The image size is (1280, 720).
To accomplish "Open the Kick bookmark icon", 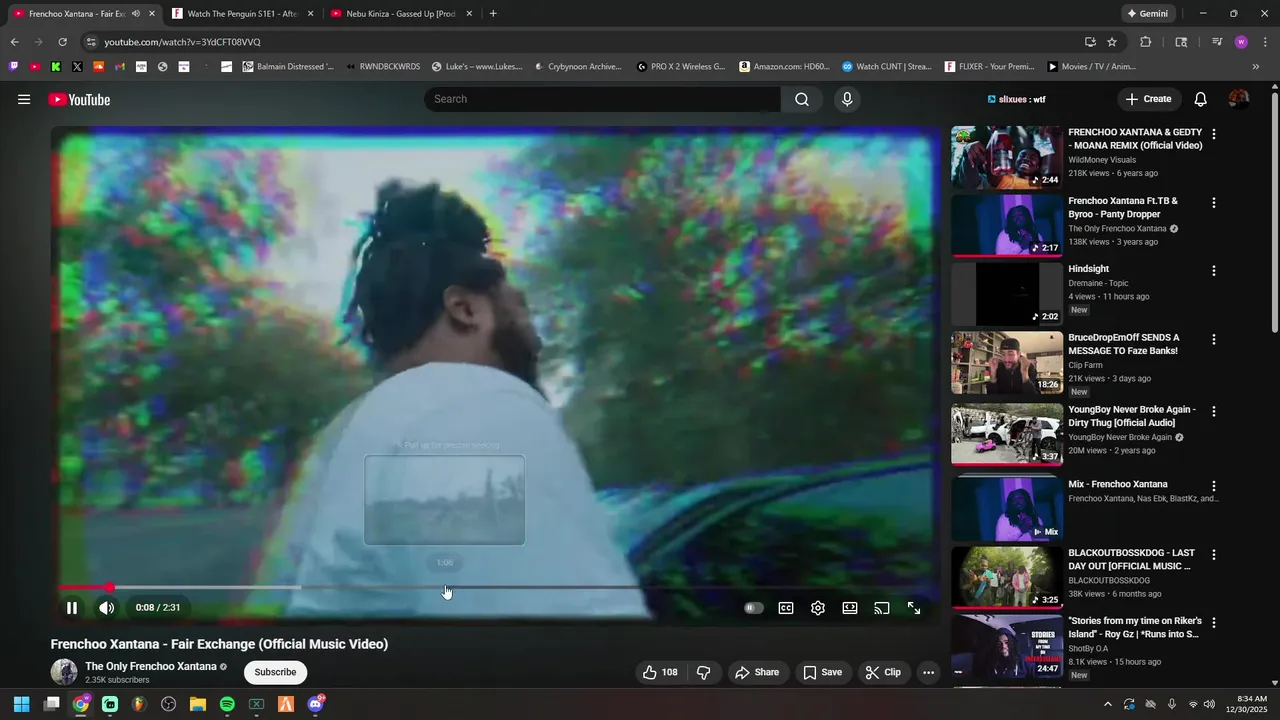I will click(x=56, y=67).
